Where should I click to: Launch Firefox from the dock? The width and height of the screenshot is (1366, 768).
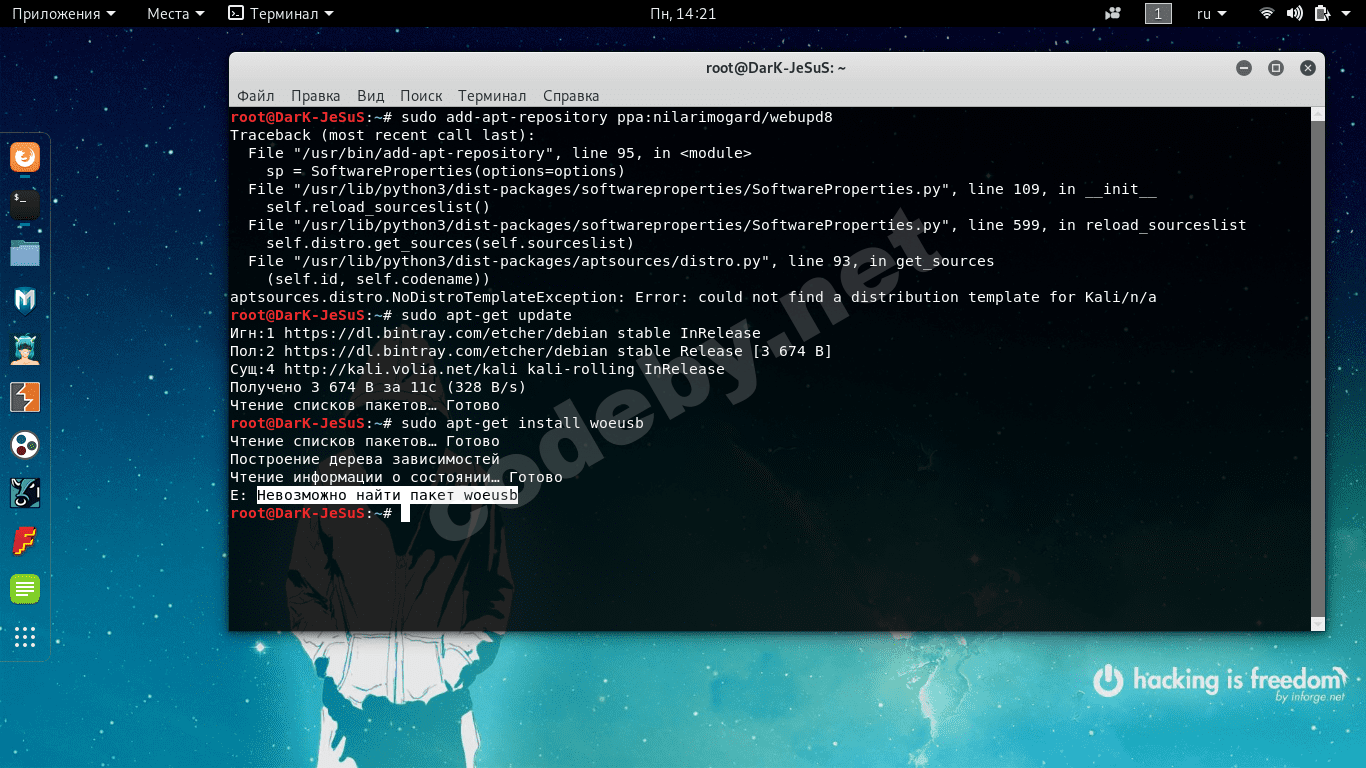[25, 157]
